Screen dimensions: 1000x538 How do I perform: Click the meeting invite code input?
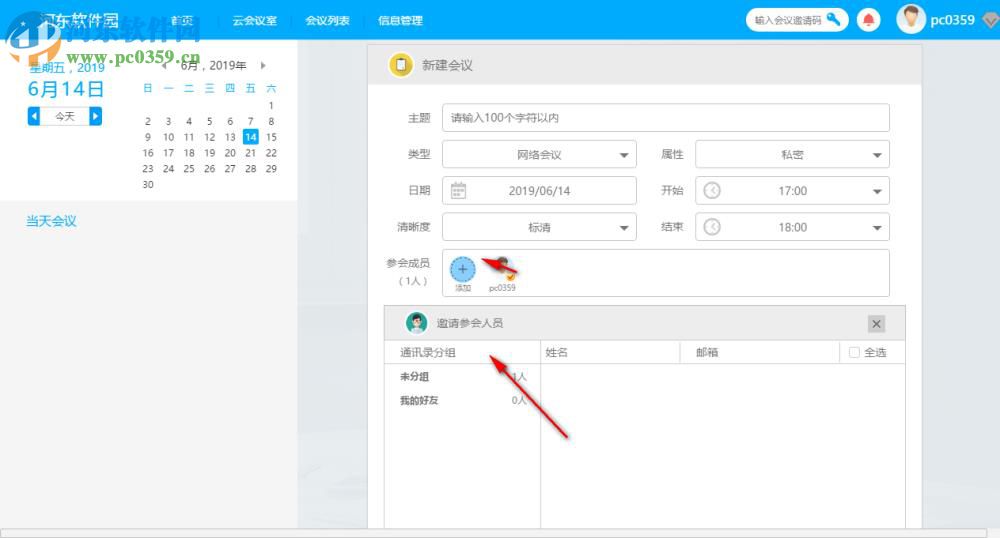click(788, 20)
